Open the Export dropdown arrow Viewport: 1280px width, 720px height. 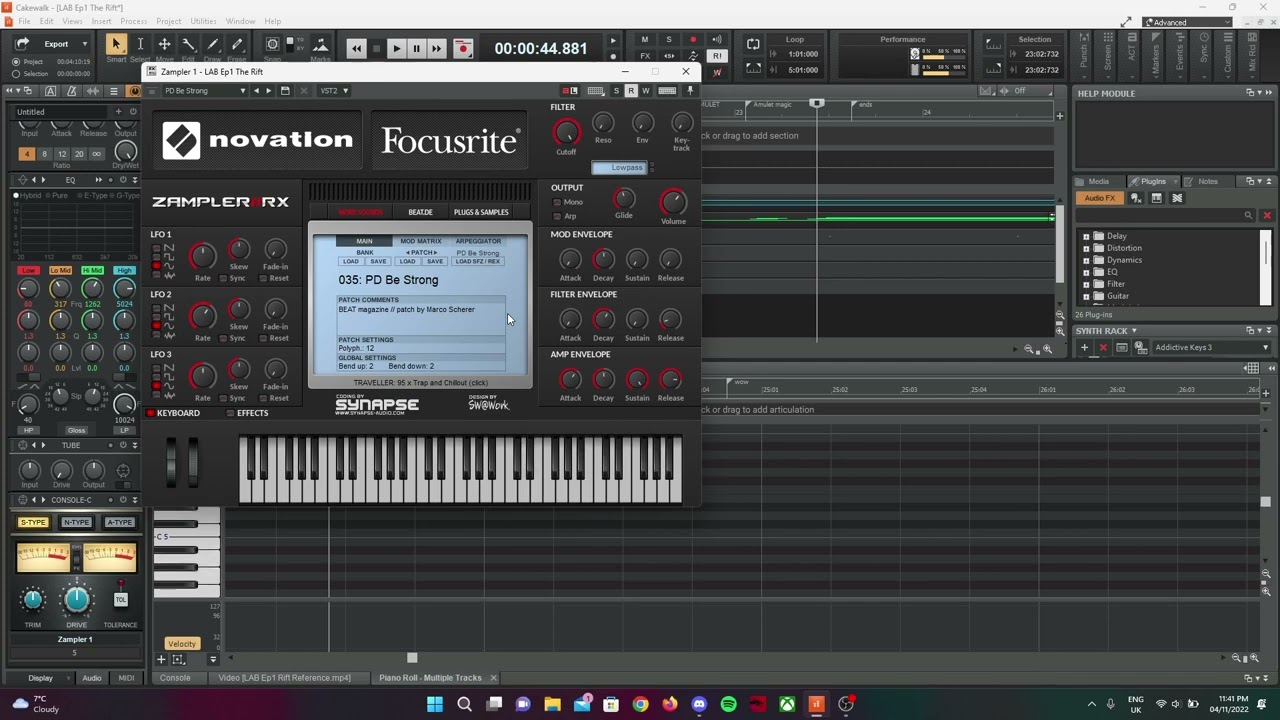click(x=85, y=44)
